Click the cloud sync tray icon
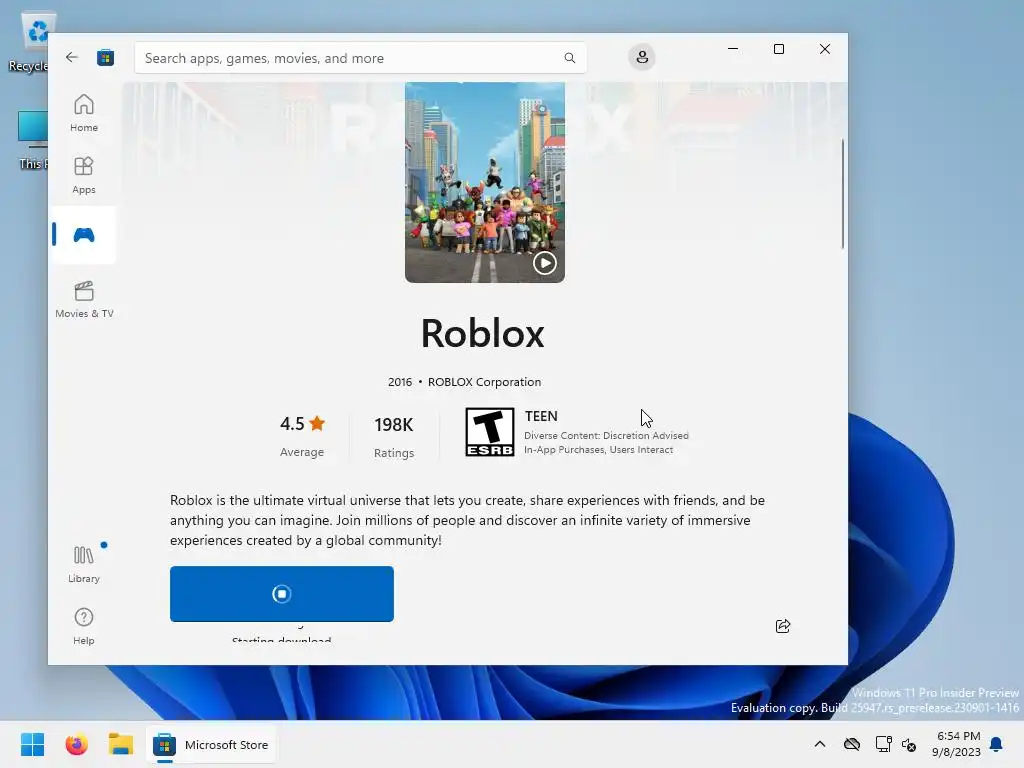The width and height of the screenshot is (1024, 768). point(852,744)
